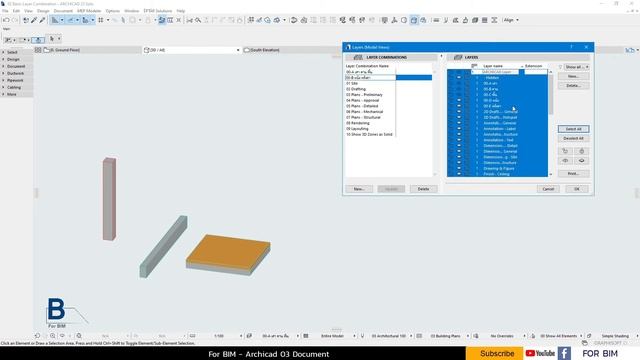The width and height of the screenshot is (640, 360).
Task: Click the search layers input field
Action: tap(495, 72)
